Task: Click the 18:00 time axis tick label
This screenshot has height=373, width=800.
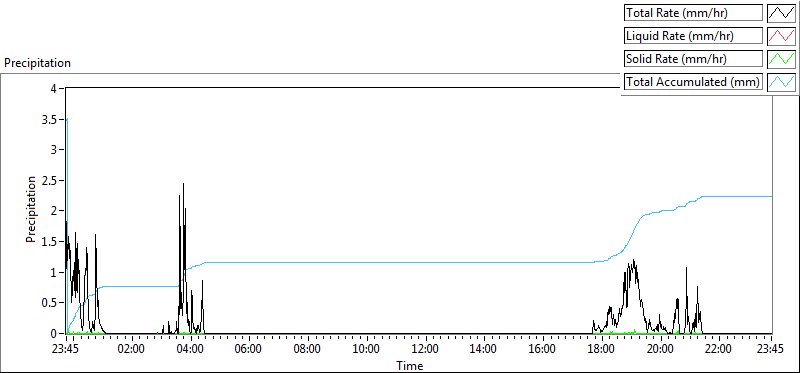Action: point(602,350)
